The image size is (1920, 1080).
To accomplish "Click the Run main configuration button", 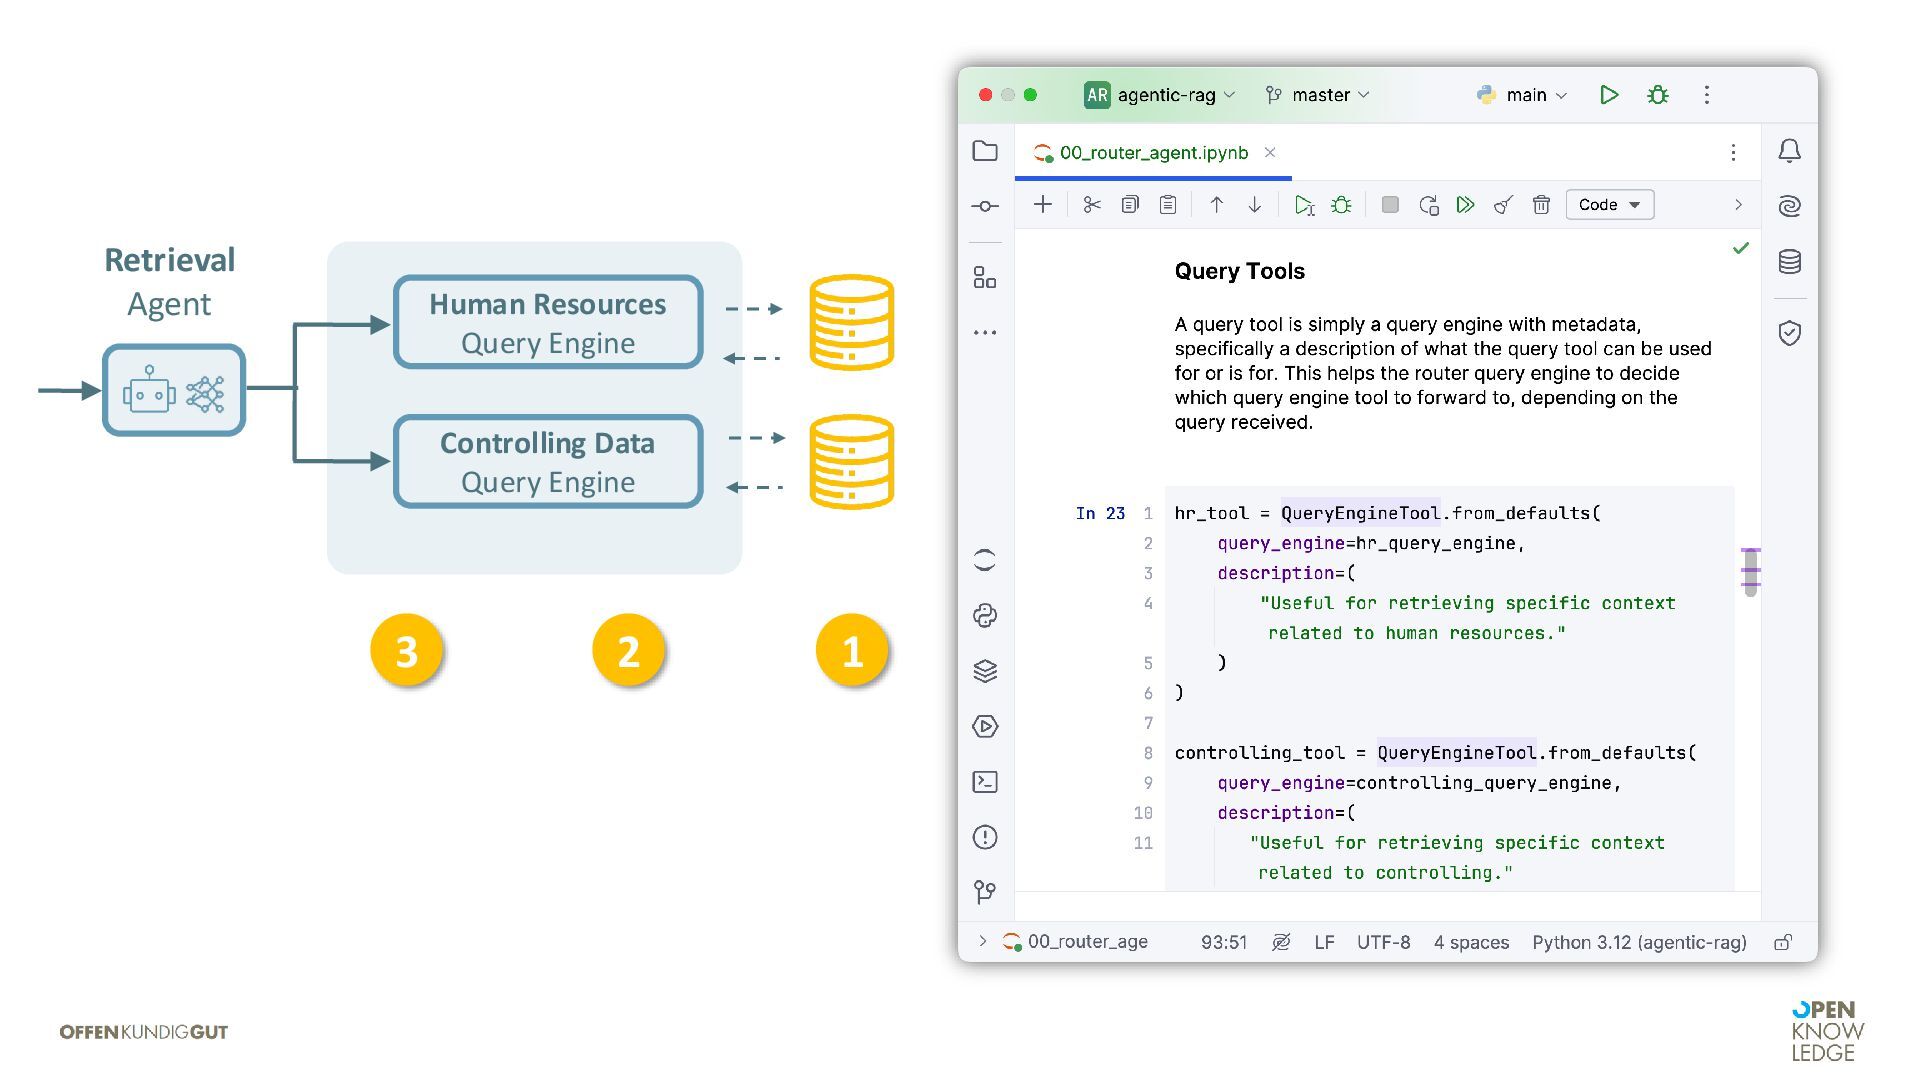I will tap(1608, 95).
